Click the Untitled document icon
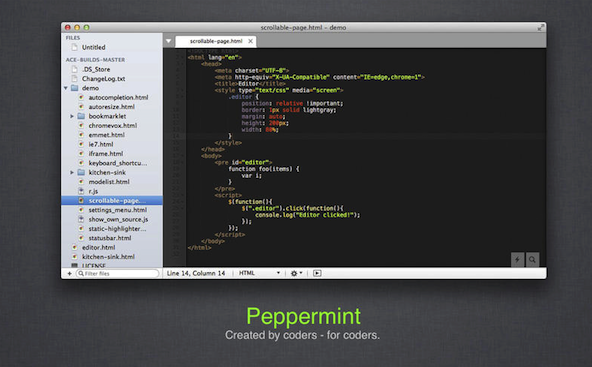 [74, 47]
